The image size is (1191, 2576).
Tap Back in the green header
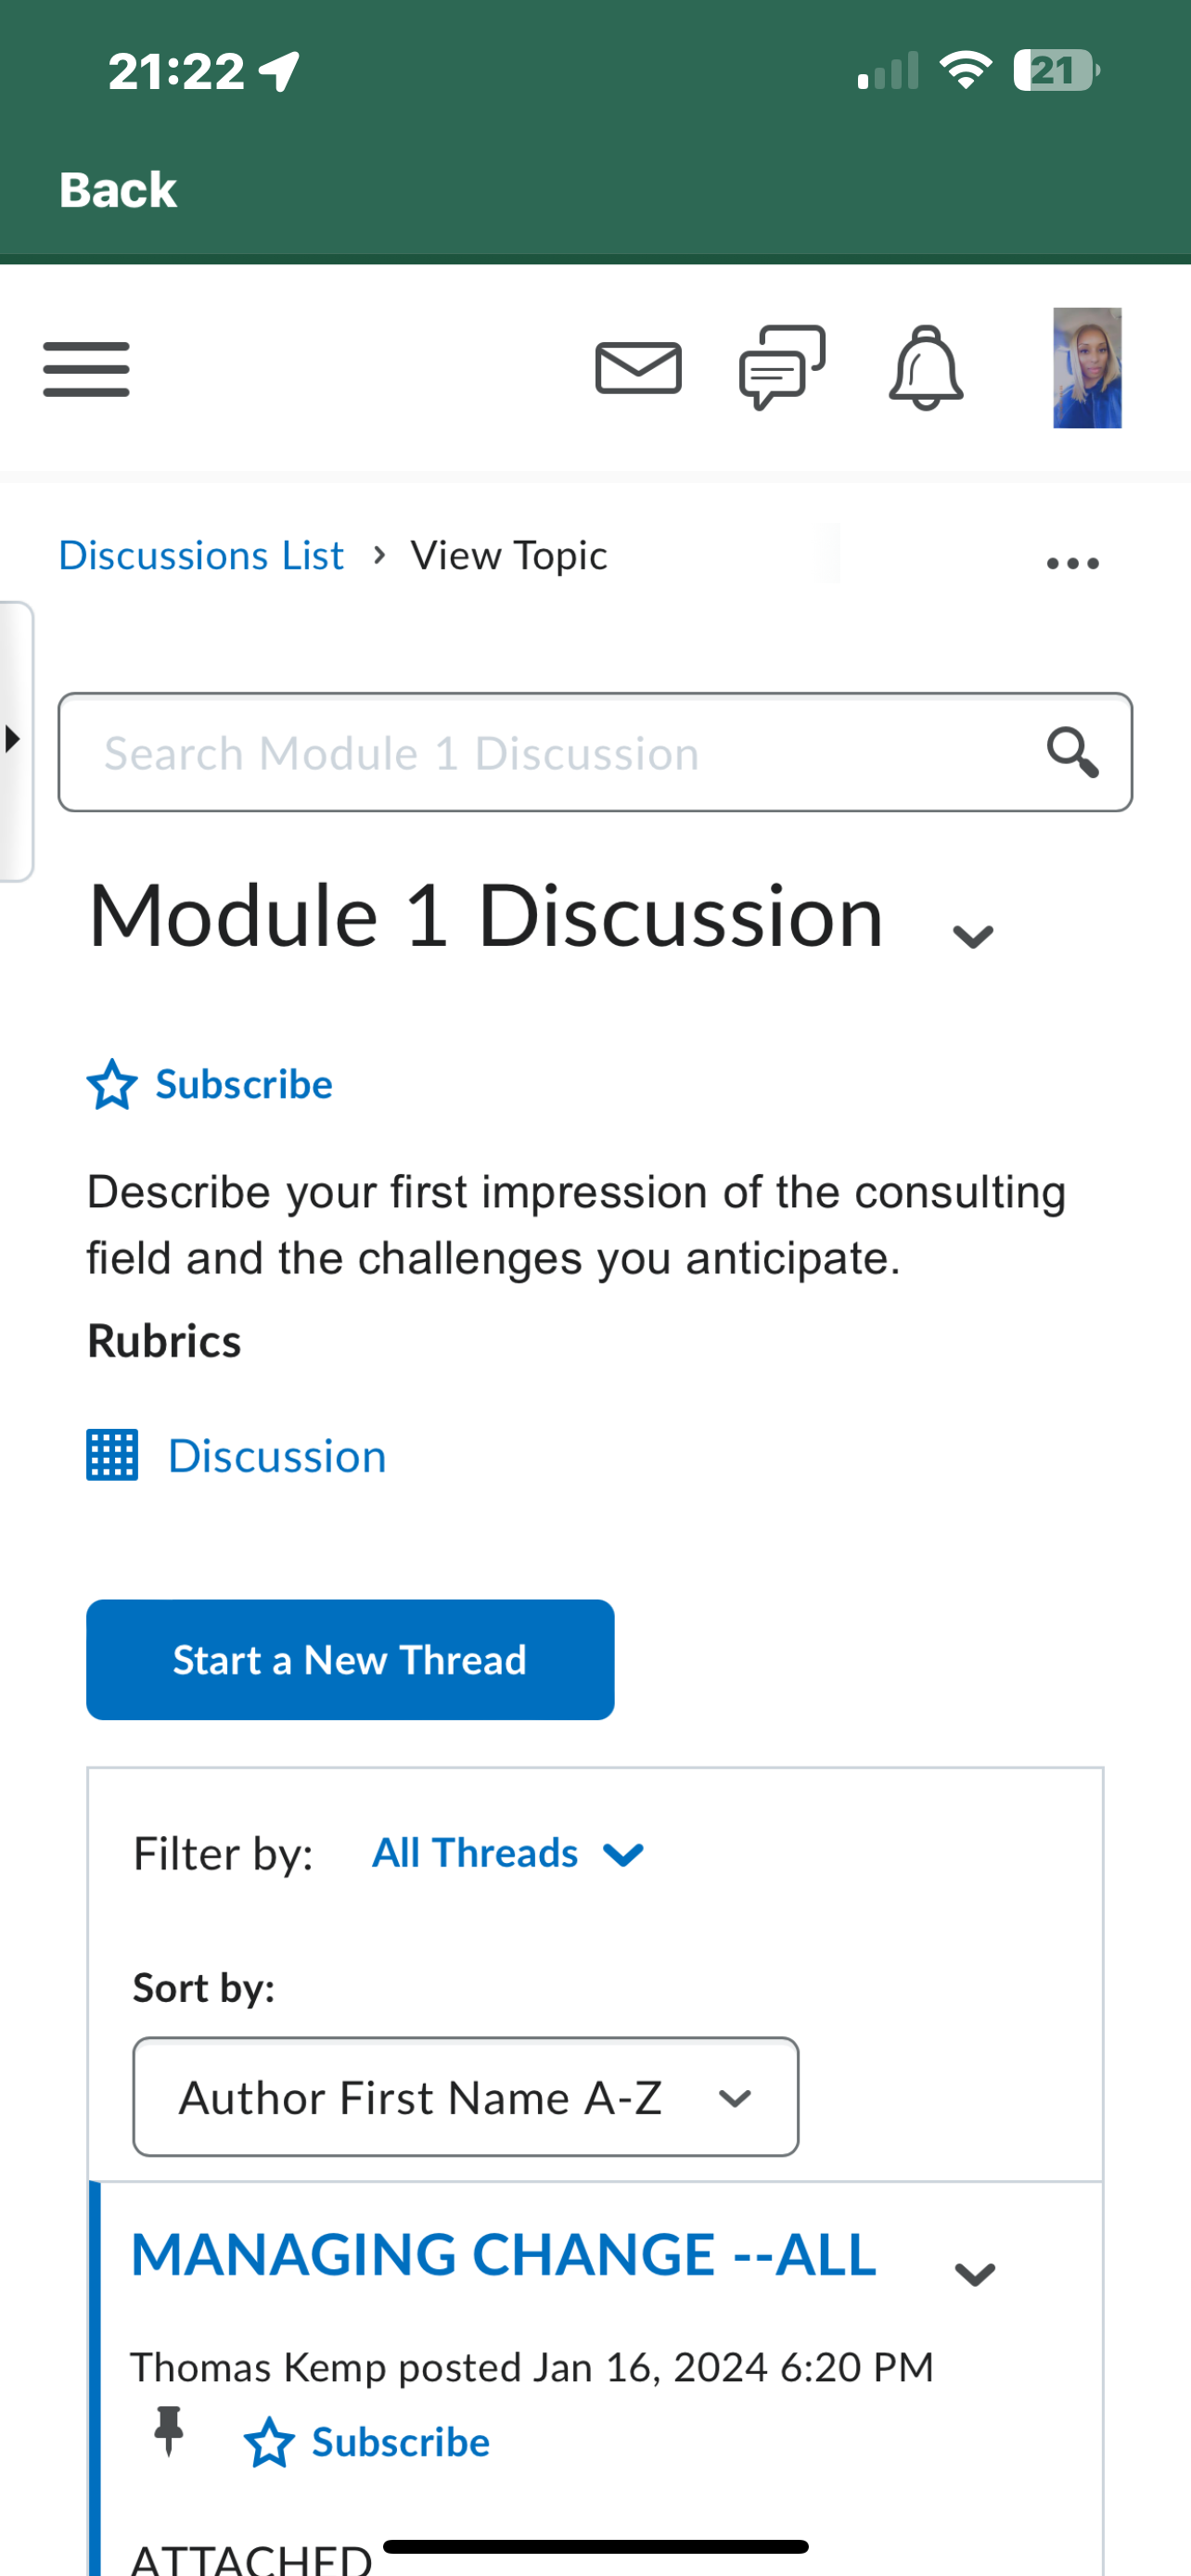tap(118, 190)
